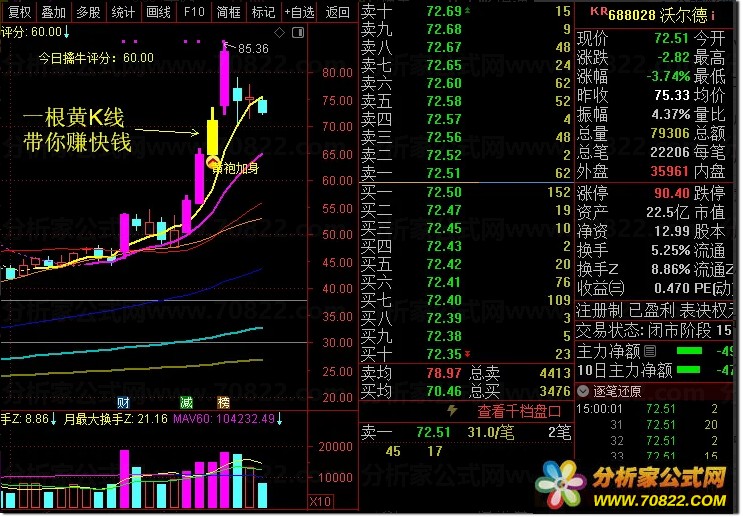Click the 总量 value 79306
The image size is (743, 517).
(x=670, y=134)
